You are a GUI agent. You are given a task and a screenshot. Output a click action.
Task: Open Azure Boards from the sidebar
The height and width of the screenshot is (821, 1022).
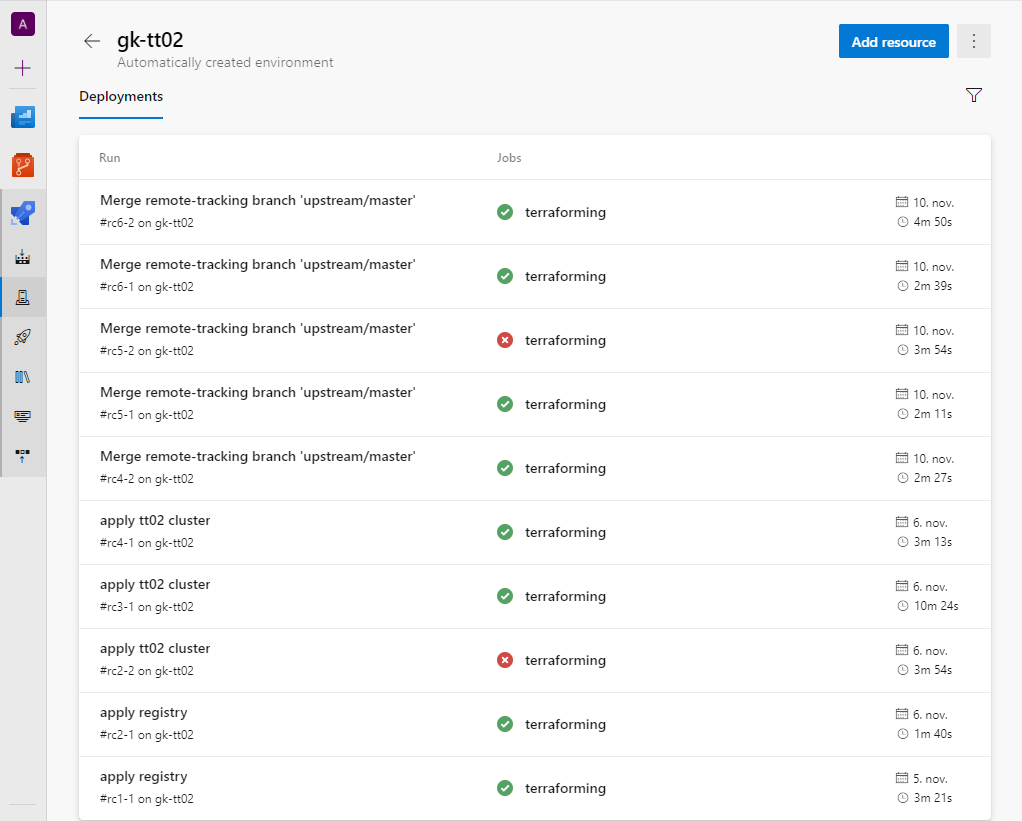coord(23,118)
